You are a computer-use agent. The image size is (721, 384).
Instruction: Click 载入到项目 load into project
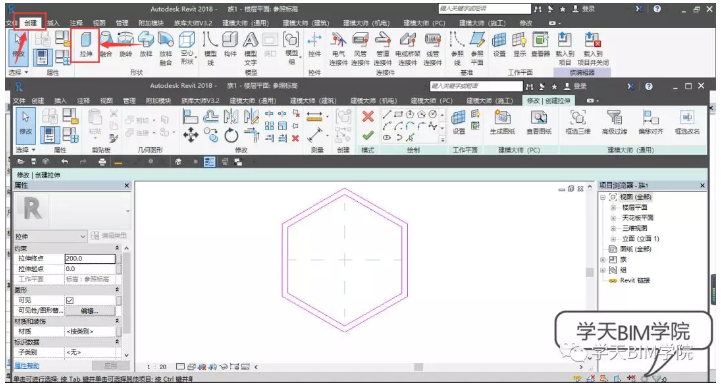pyautogui.click(x=565, y=48)
